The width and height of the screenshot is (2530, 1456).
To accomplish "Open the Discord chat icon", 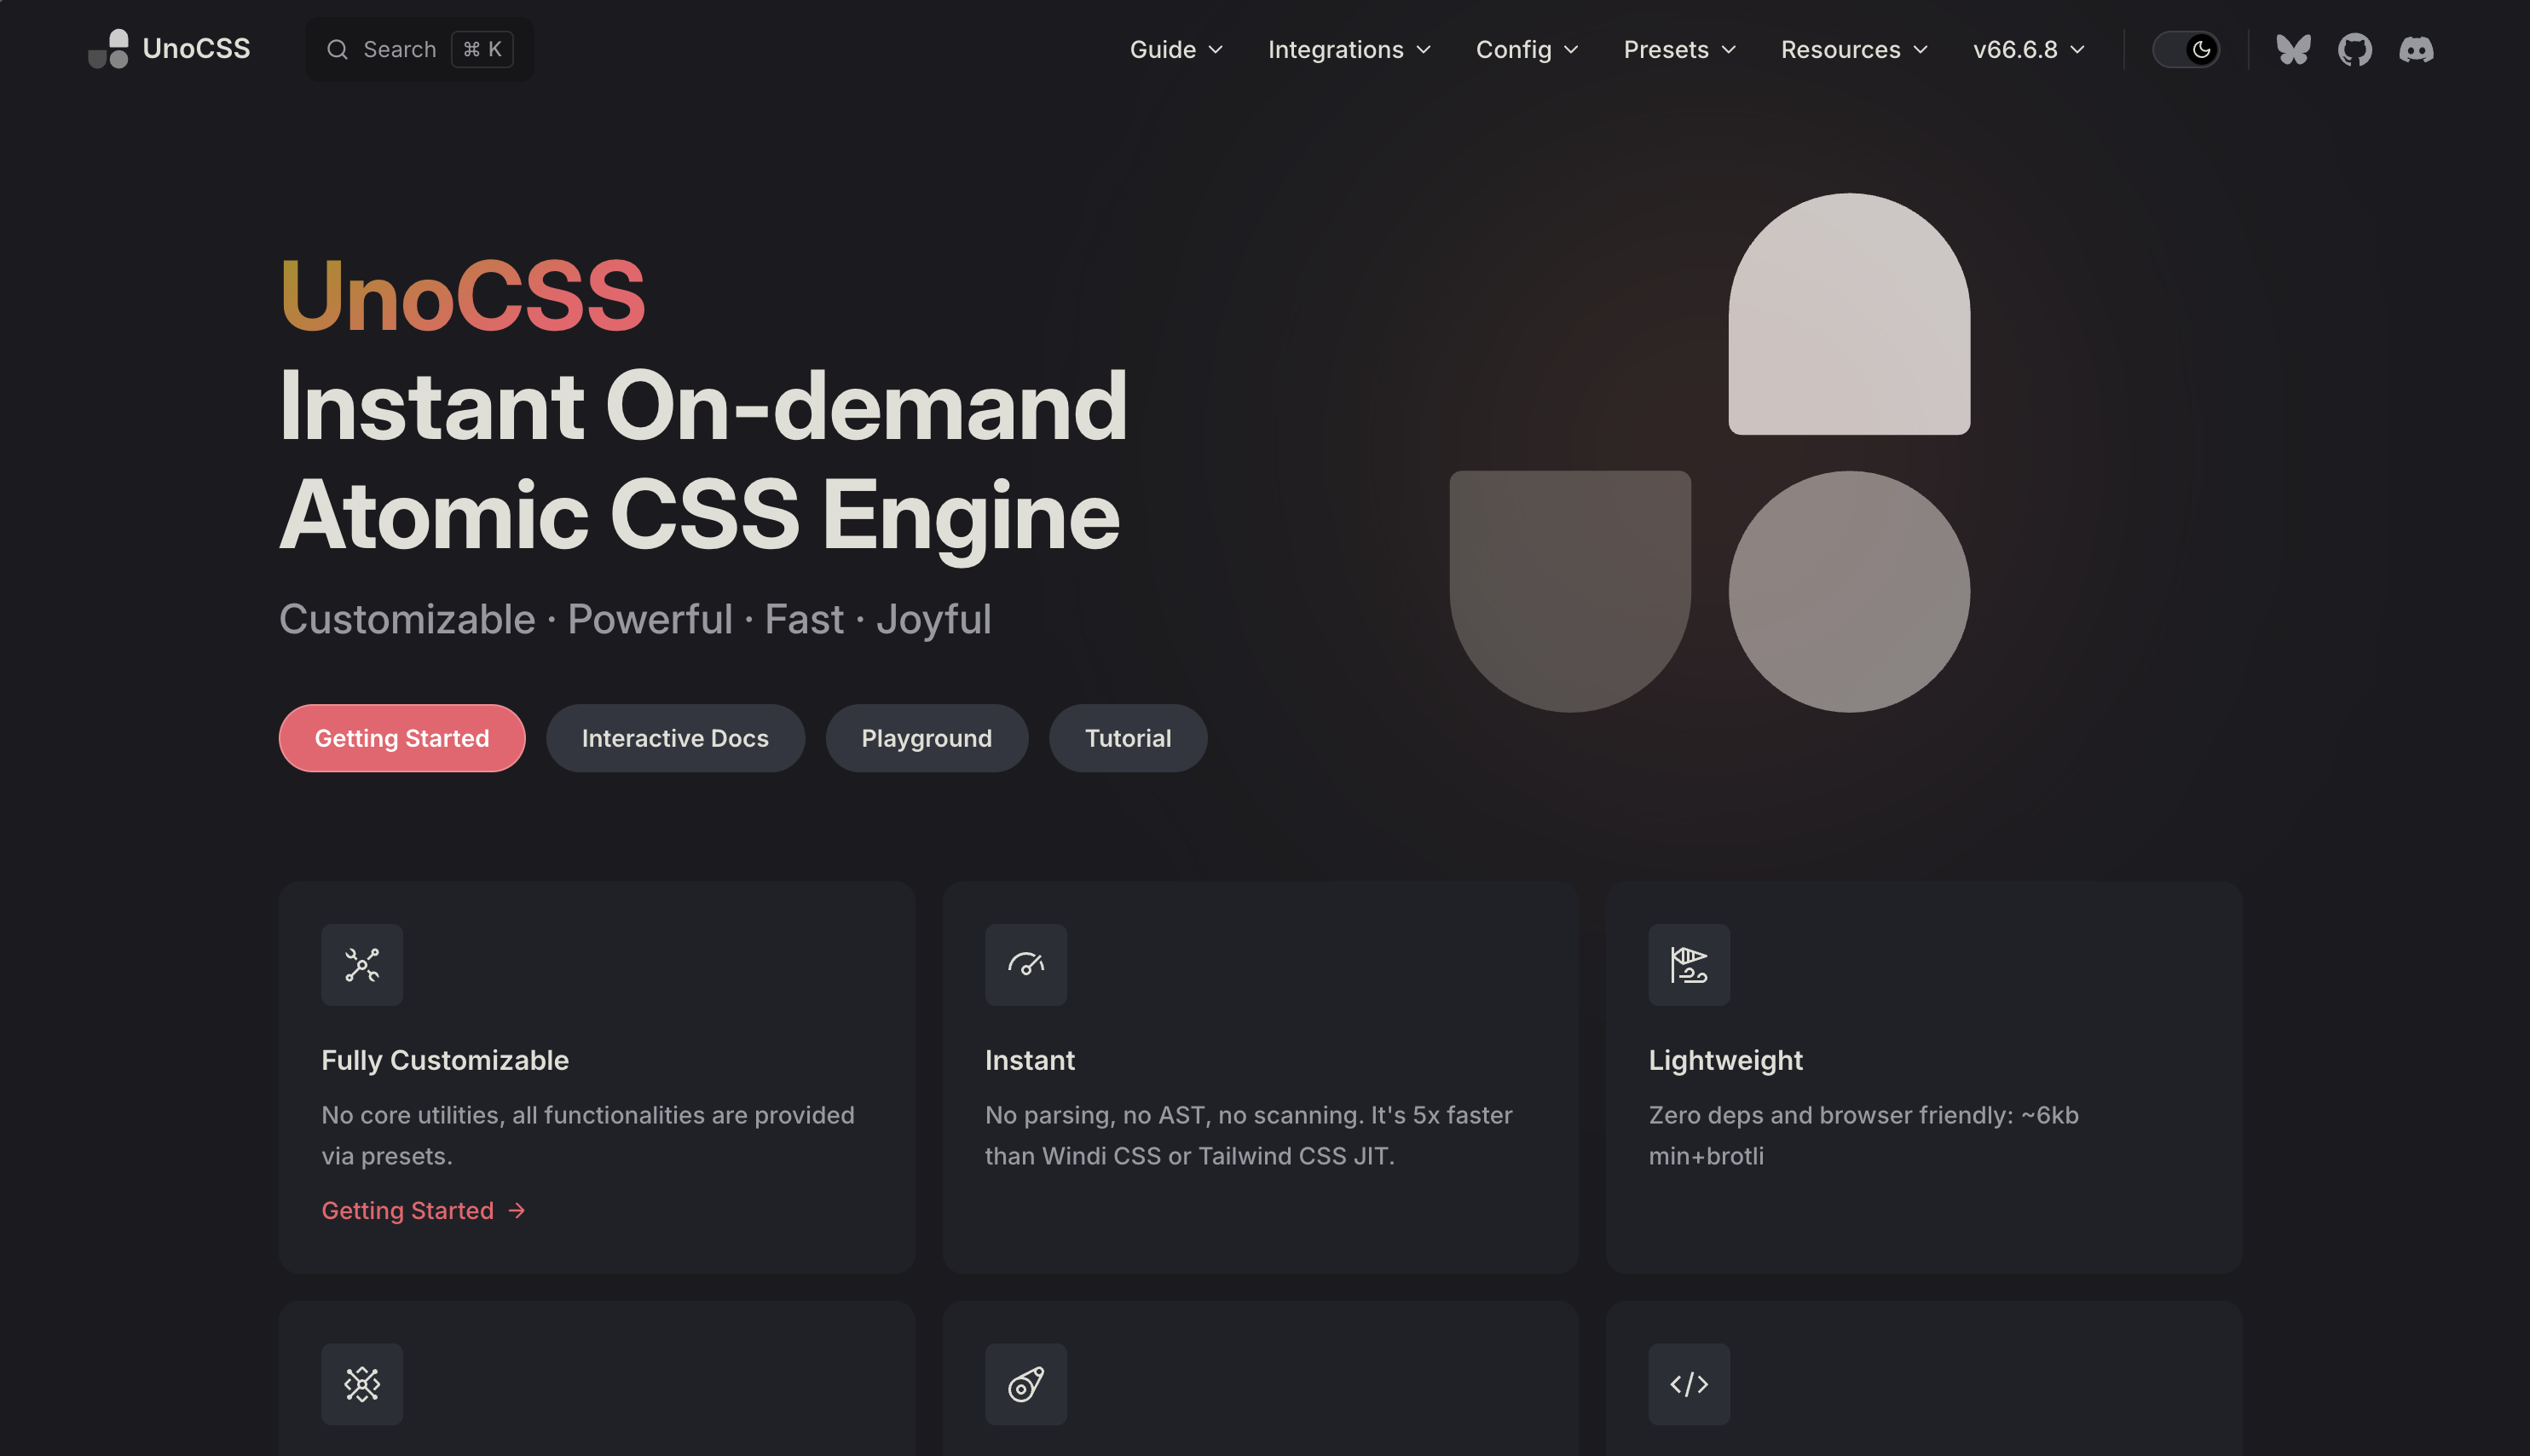I will 2416,49.
